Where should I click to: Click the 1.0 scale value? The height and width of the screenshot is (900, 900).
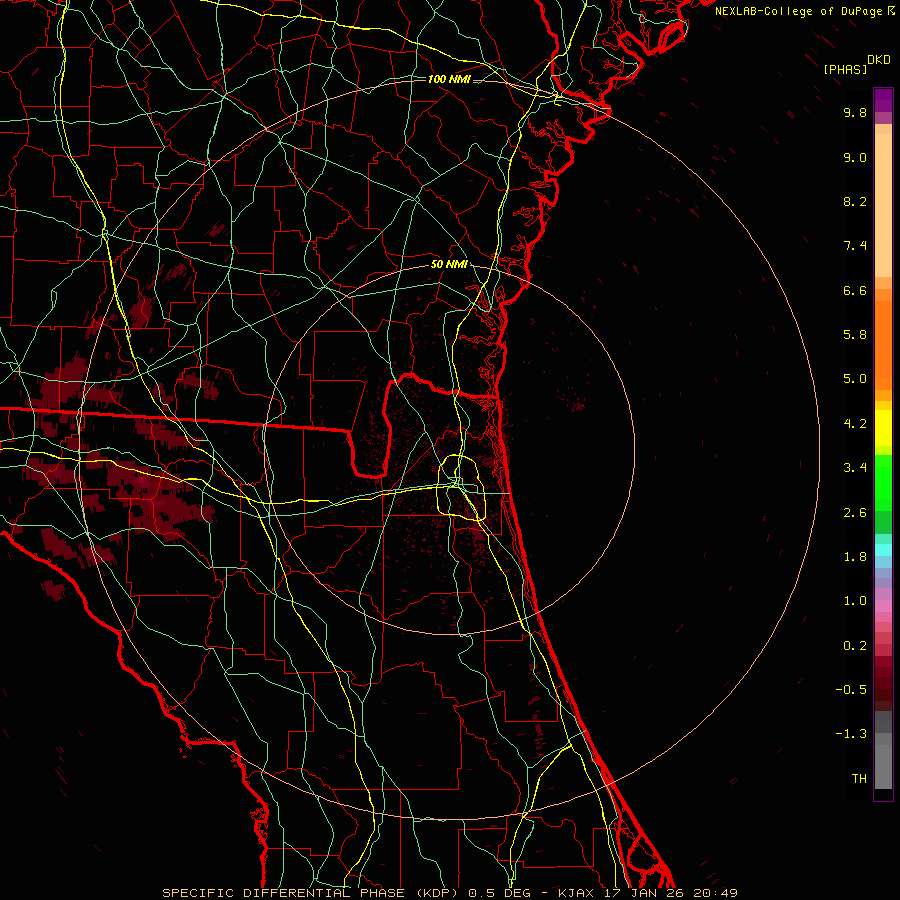coord(855,601)
